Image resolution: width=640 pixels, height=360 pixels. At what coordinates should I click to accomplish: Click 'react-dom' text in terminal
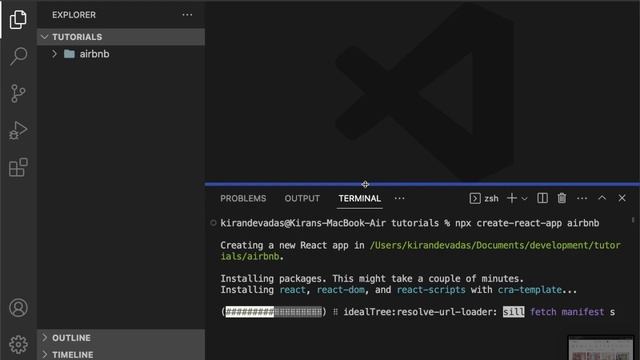point(340,290)
